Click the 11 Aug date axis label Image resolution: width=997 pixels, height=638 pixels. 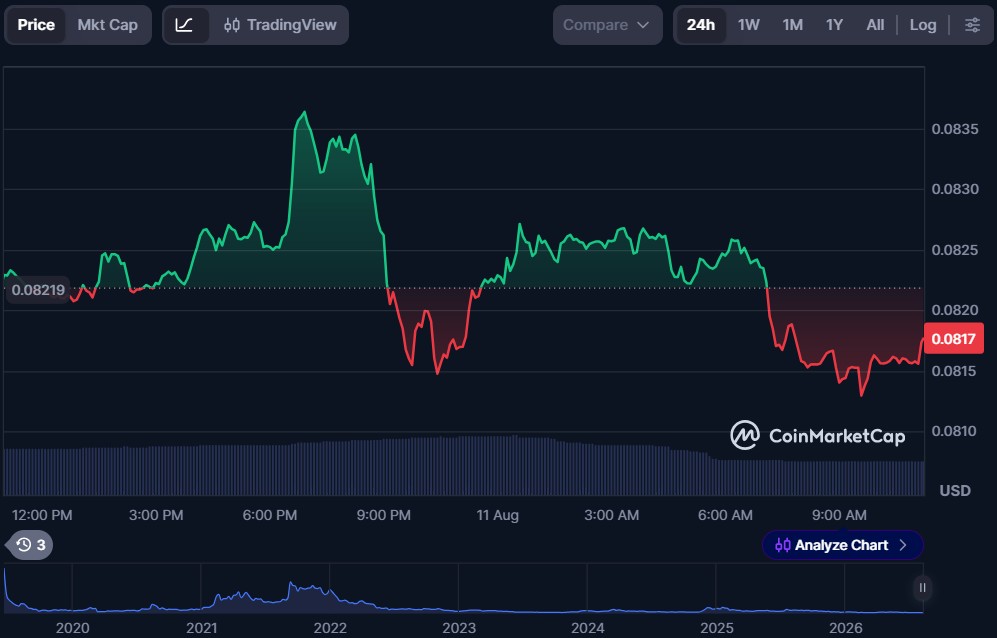[498, 515]
